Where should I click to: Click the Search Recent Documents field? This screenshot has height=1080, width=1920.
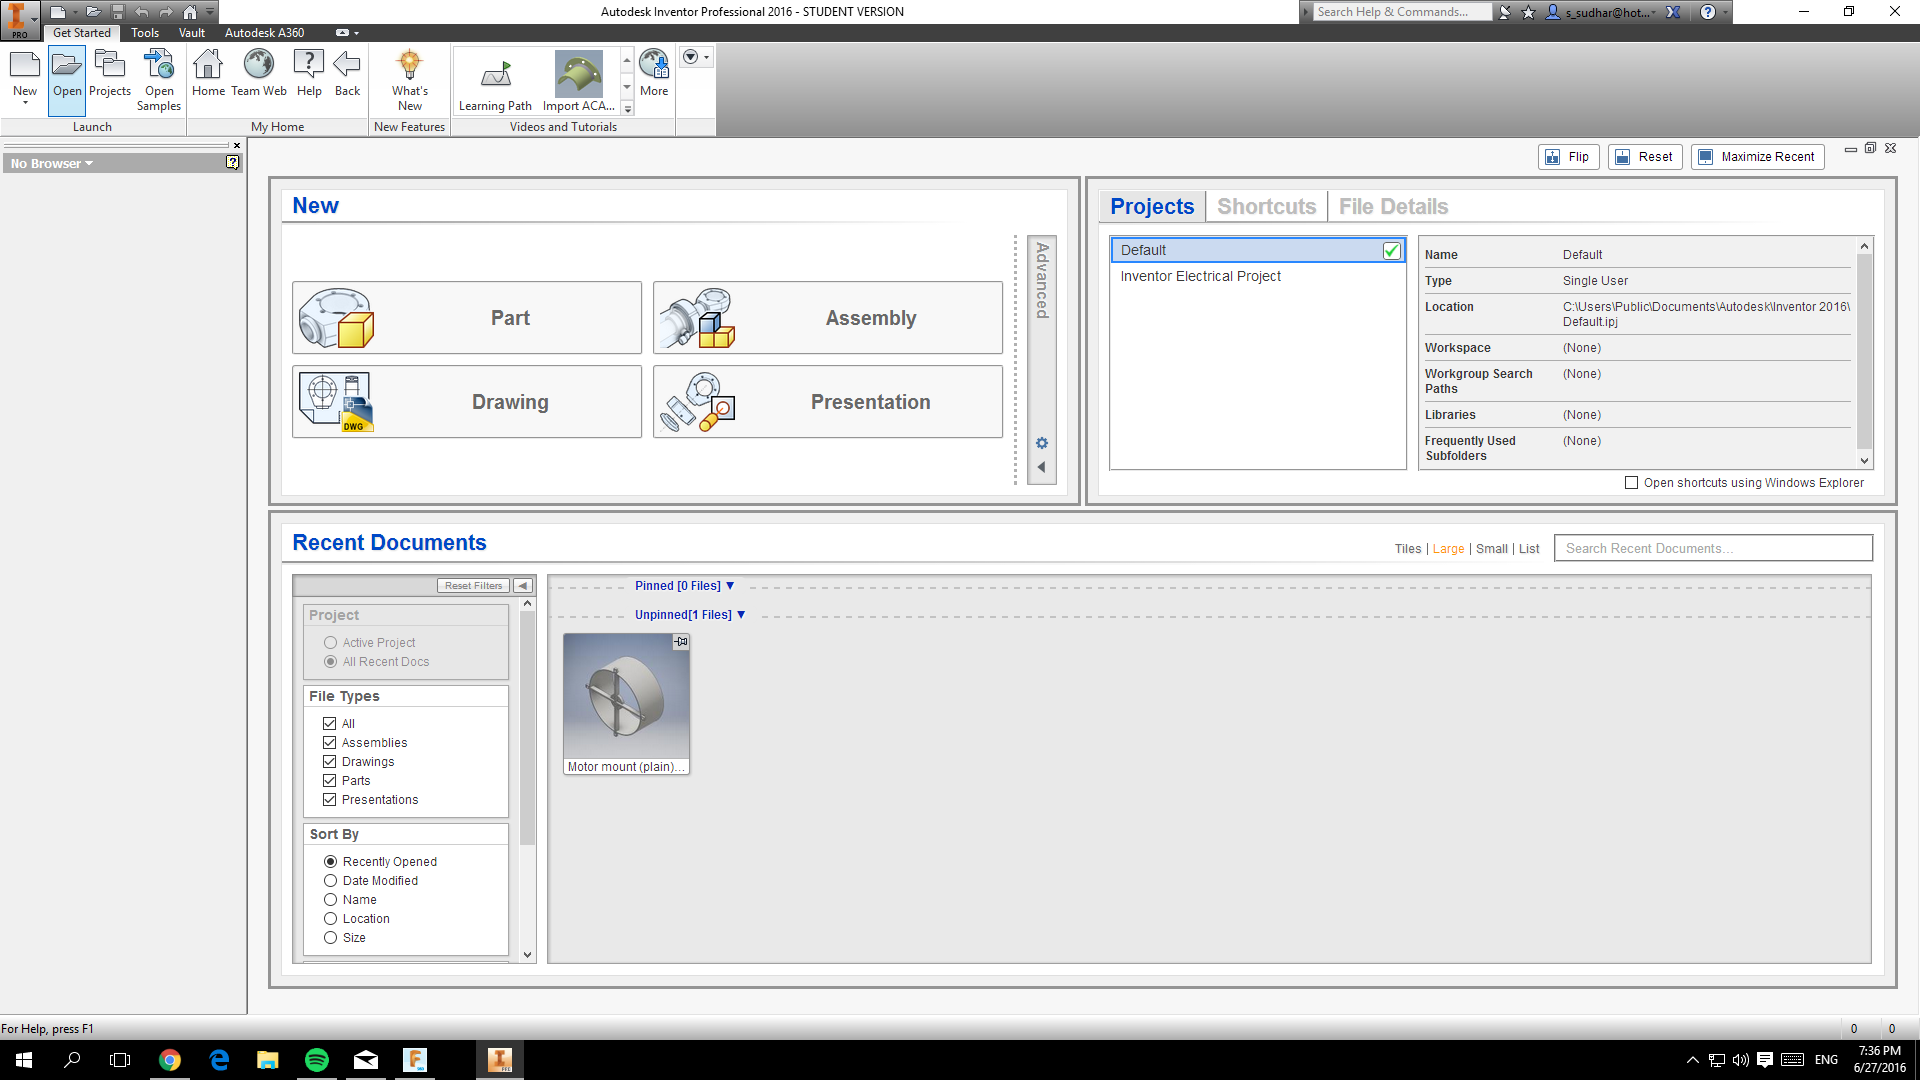coord(1713,548)
